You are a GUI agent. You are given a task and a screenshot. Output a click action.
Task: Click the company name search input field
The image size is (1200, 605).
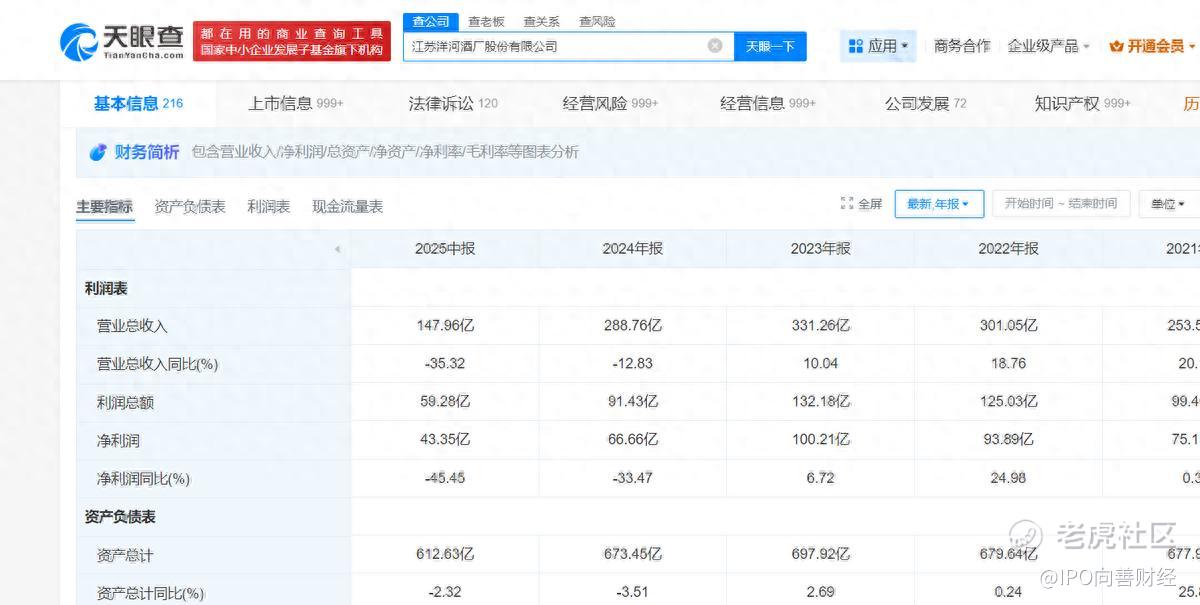[x=555, y=46]
